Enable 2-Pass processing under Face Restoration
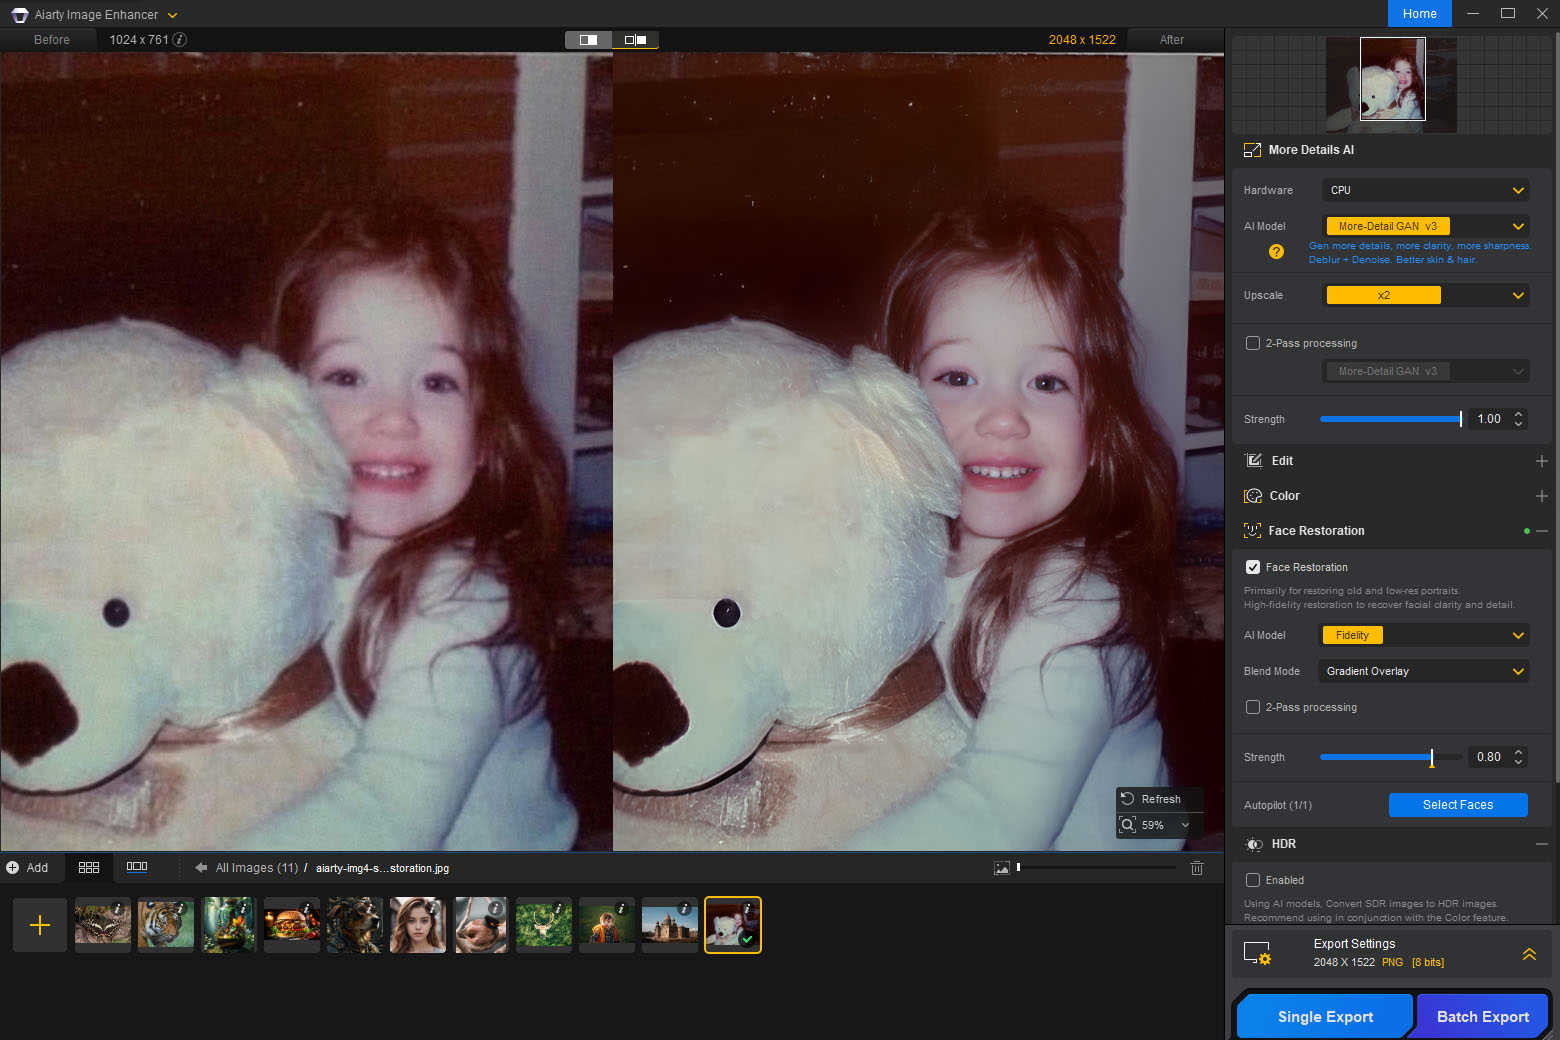This screenshot has width=1560, height=1040. tap(1253, 707)
